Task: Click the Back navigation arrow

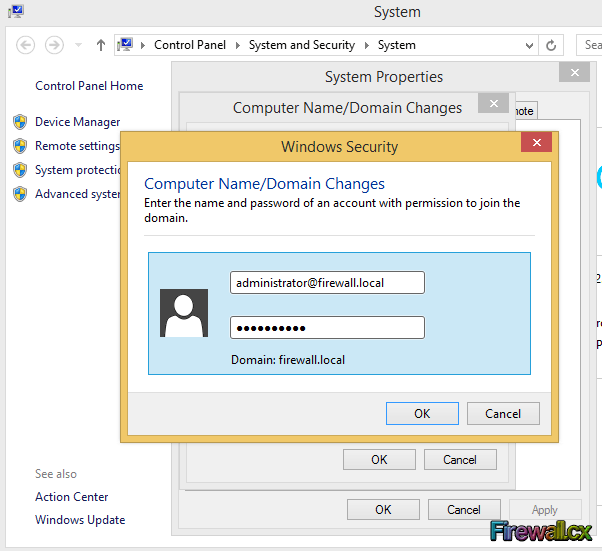Action: (x=26, y=45)
